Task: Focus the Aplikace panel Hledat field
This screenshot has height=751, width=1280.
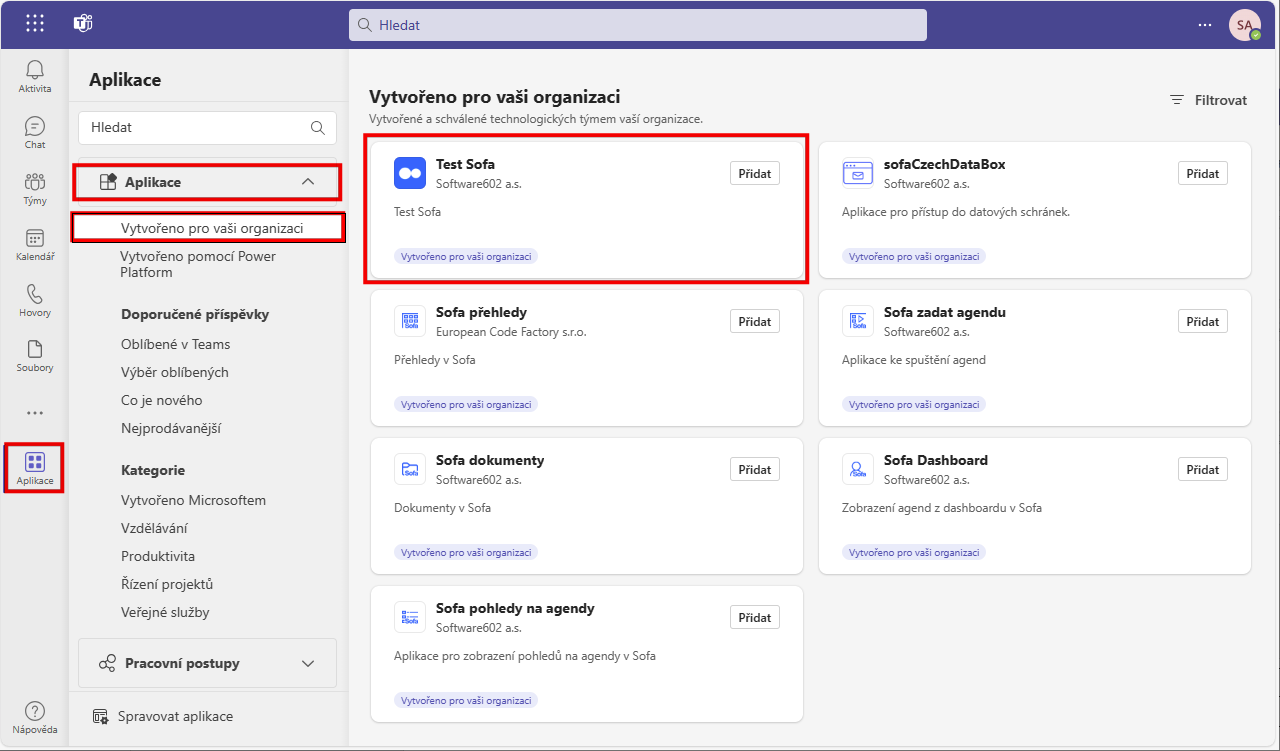Action: (207, 127)
